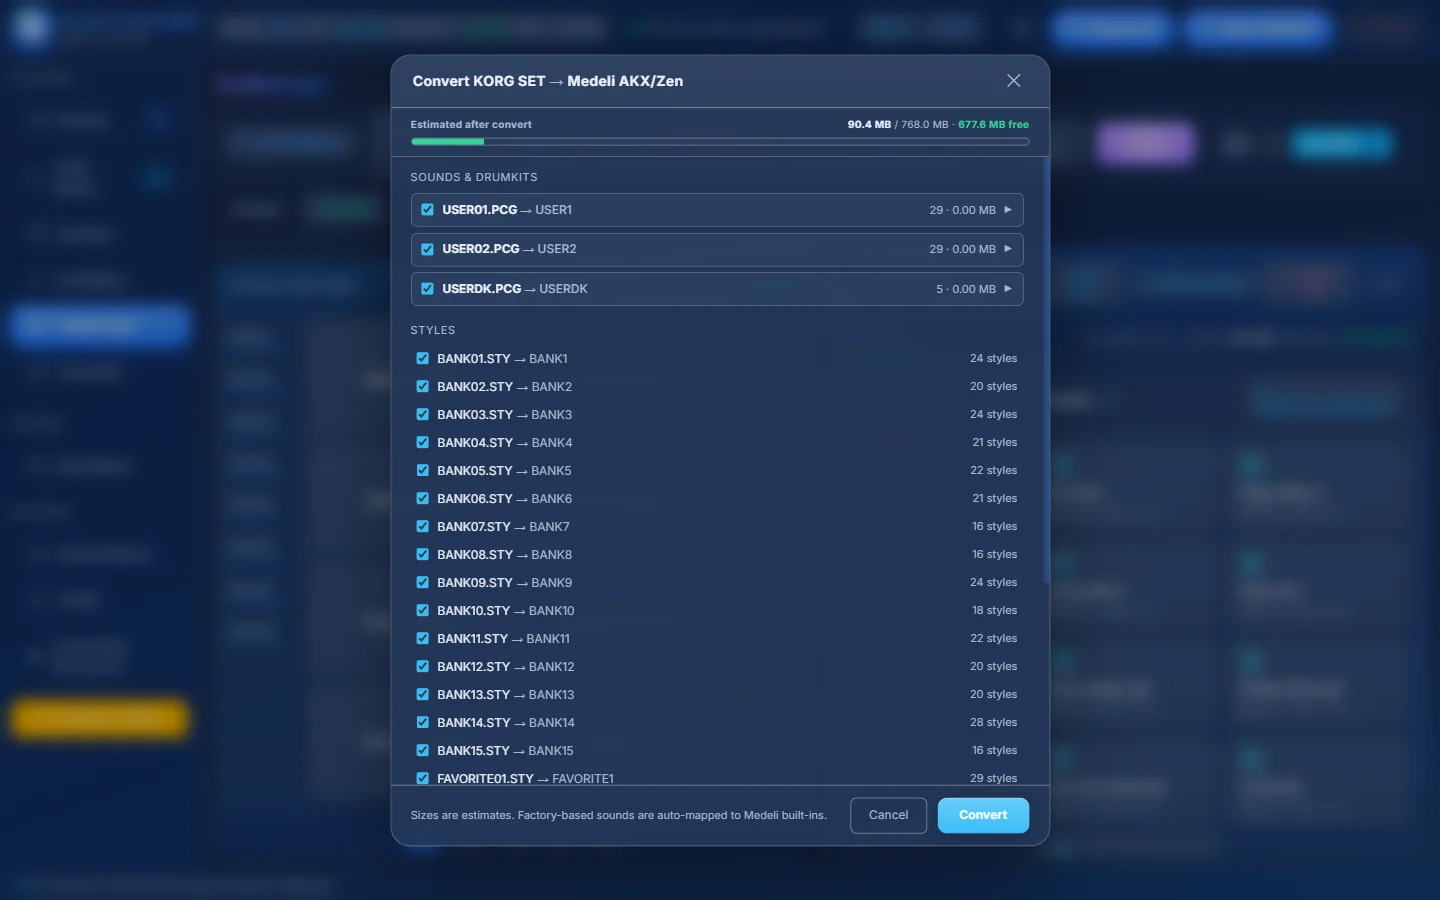
Task: Deselect BANK11.STY checkbox
Action: click(422, 638)
